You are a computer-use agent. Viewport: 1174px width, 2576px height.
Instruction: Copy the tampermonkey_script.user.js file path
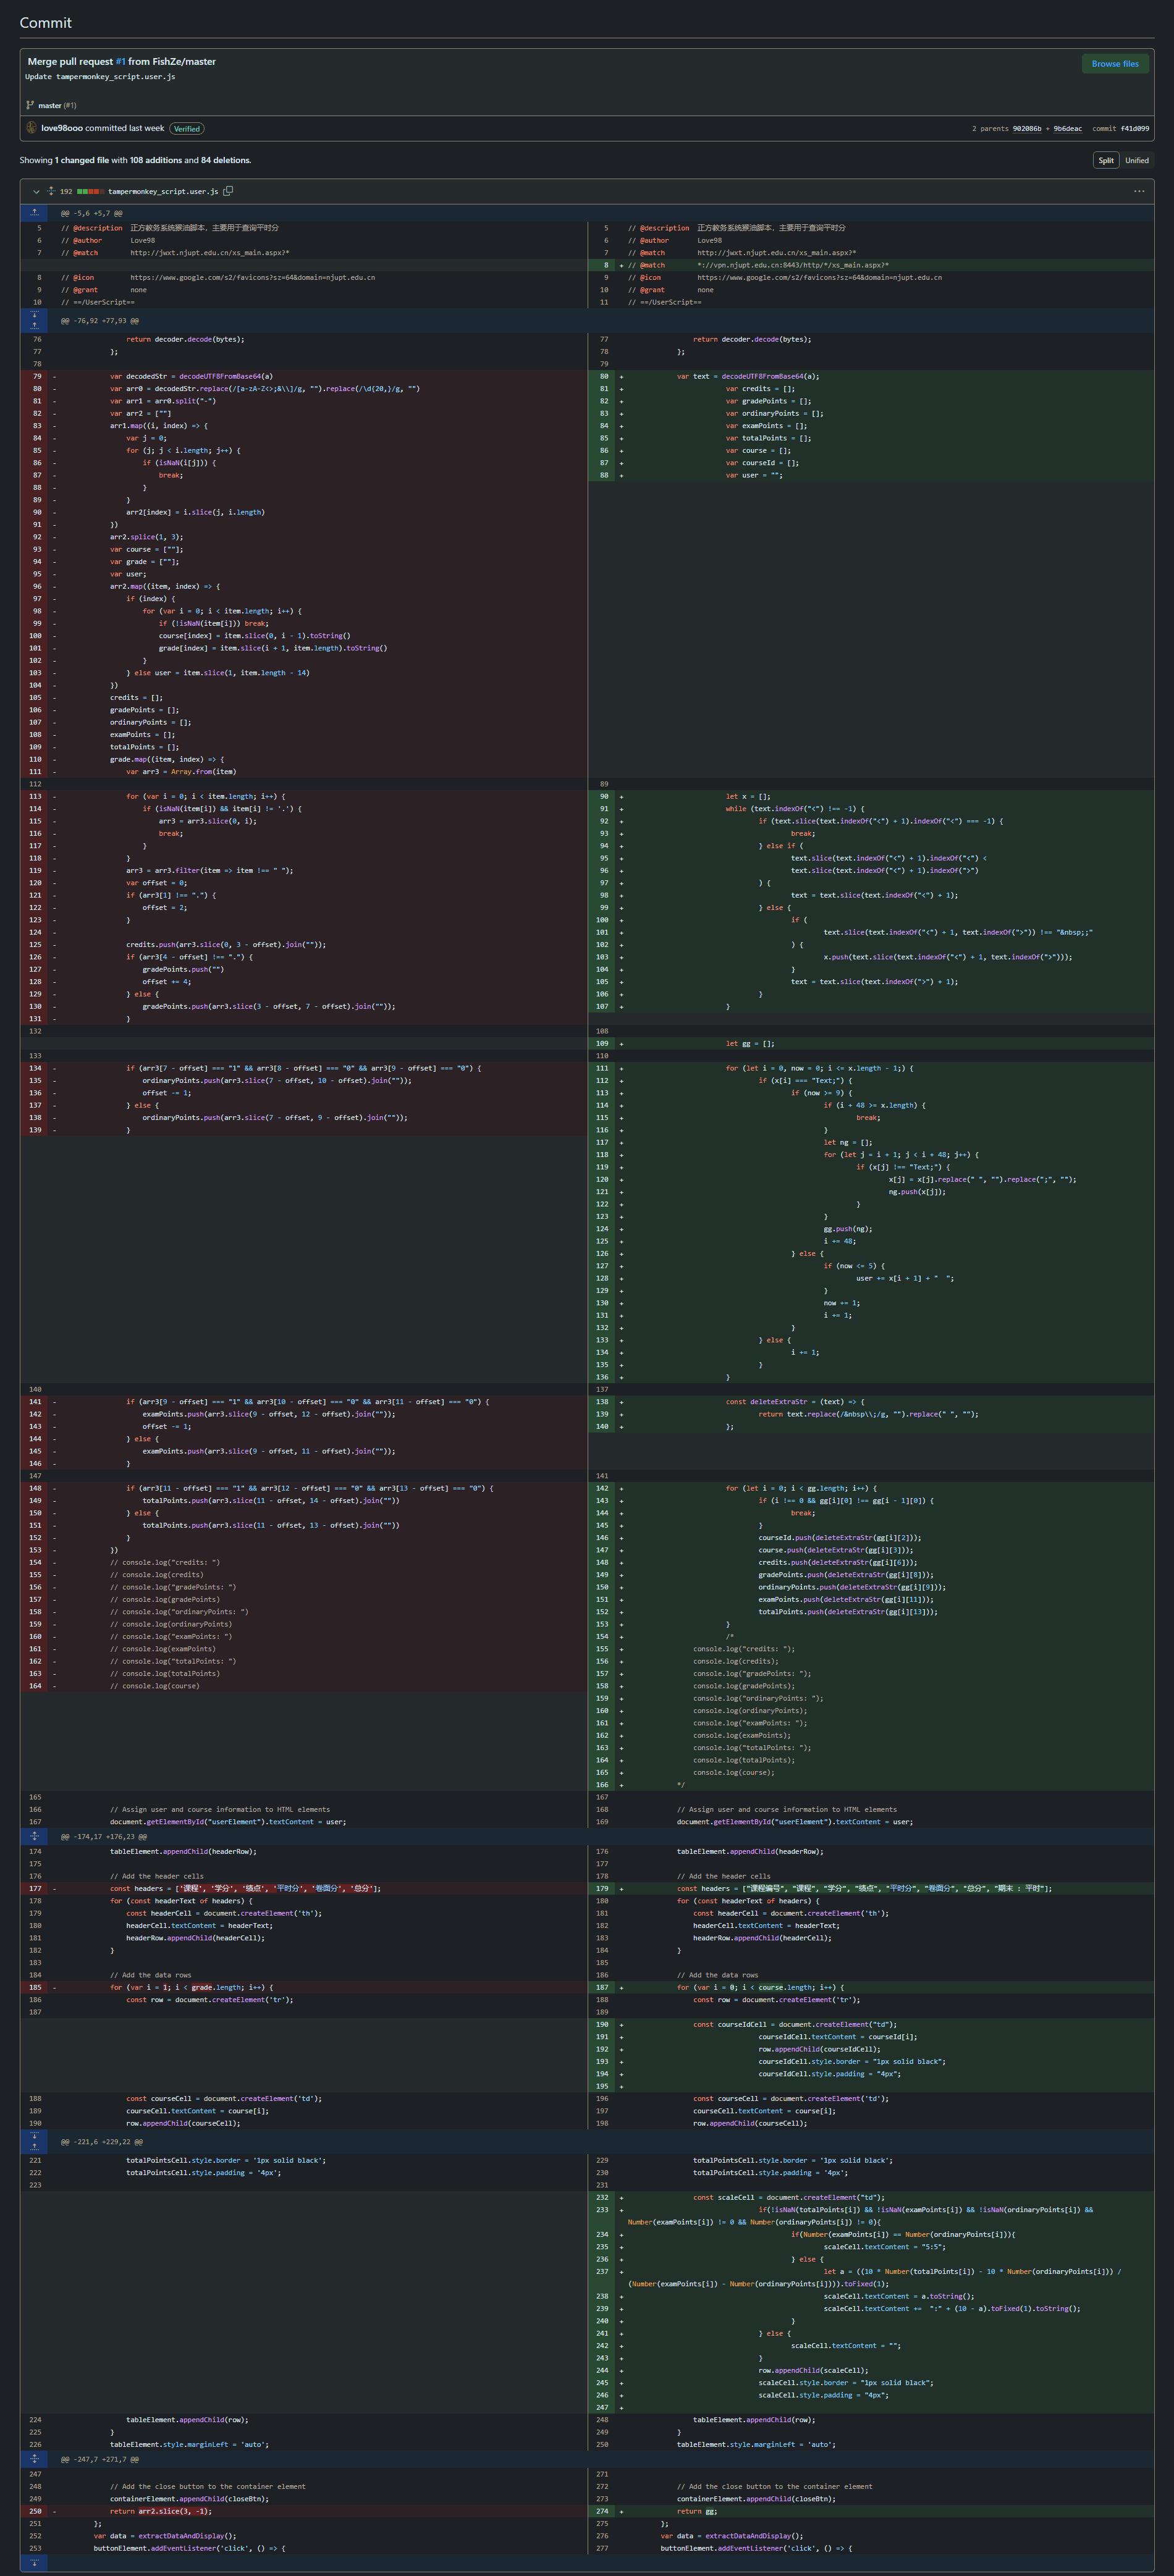[x=228, y=191]
